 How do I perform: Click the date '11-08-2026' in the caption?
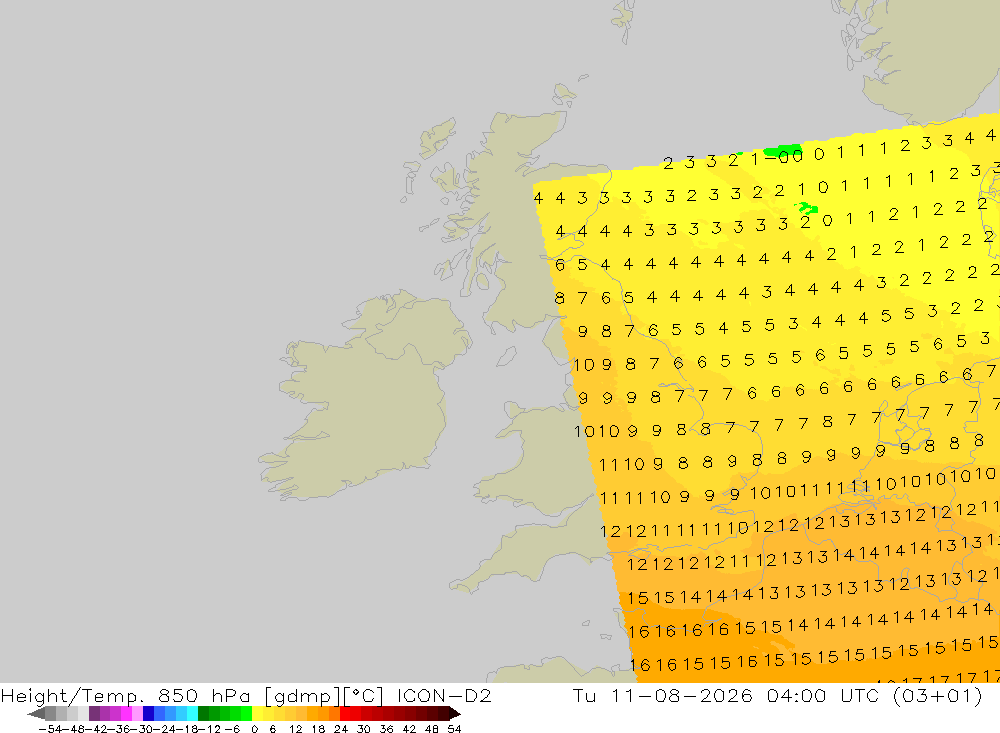pos(682,695)
